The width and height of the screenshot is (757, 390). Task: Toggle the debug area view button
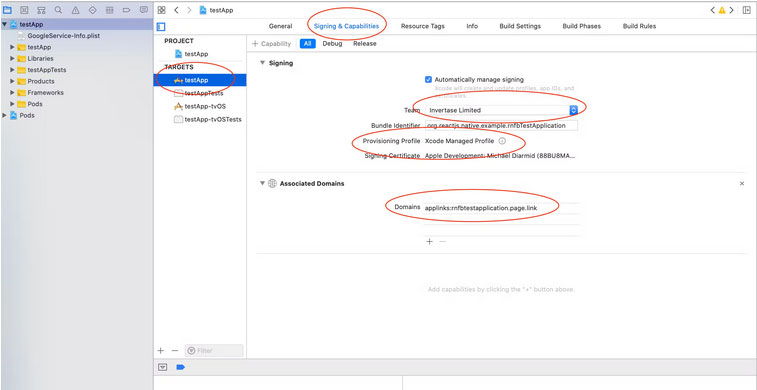pos(163,367)
